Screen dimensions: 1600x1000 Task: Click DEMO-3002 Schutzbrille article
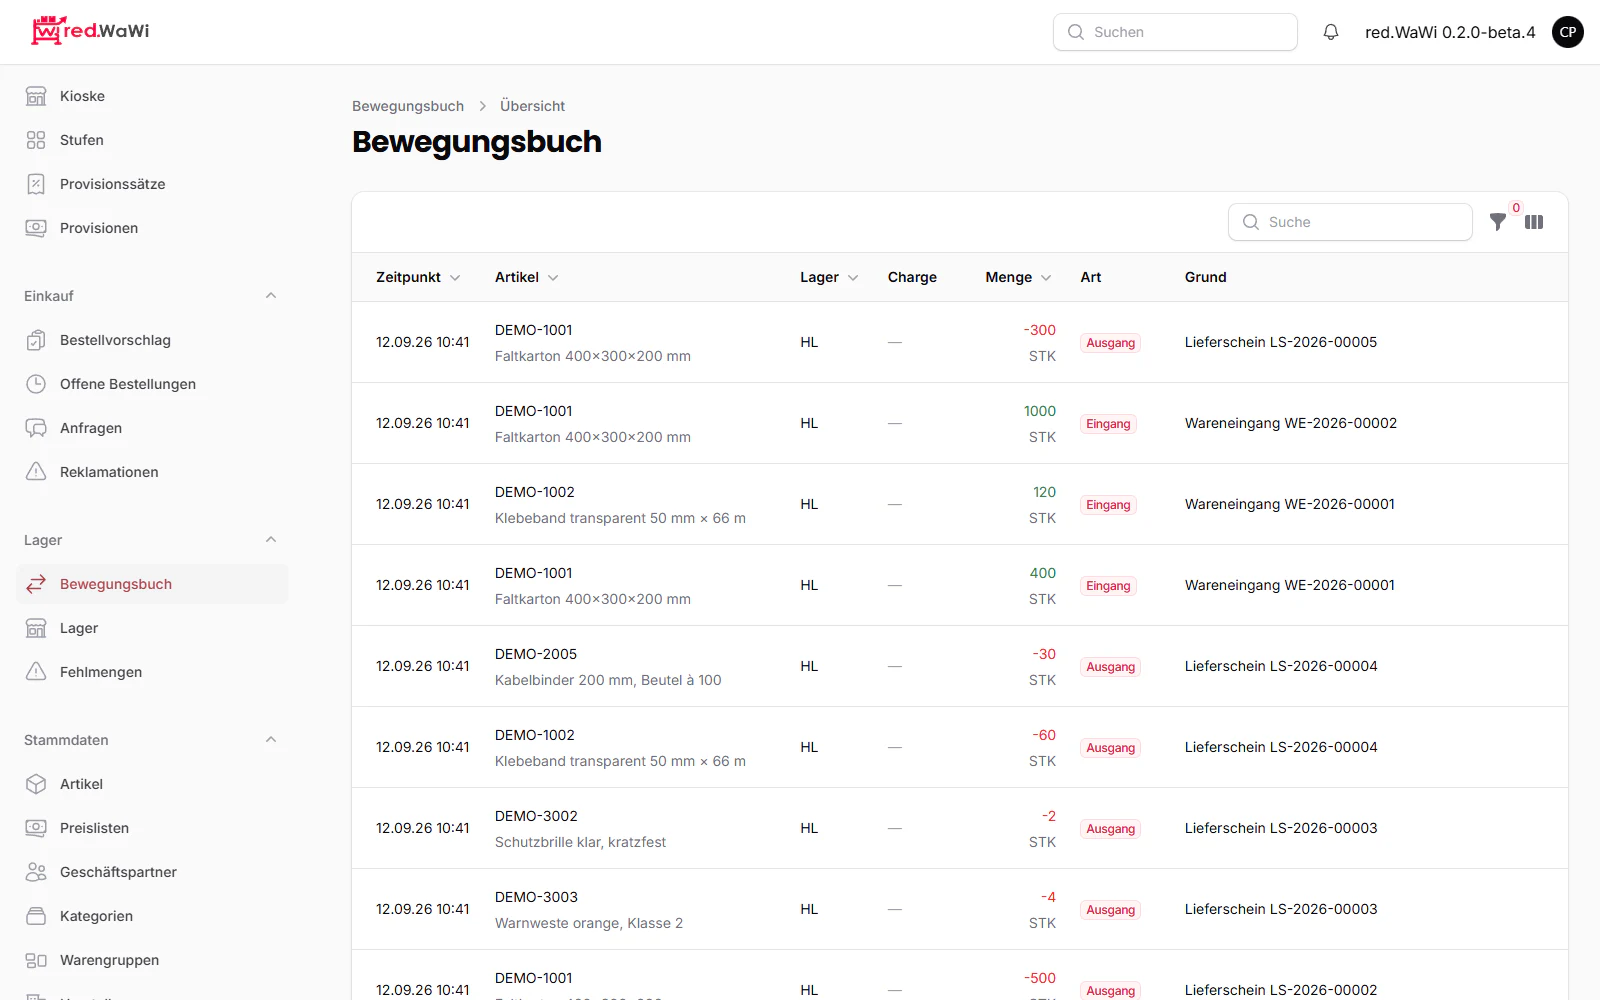[580, 829]
